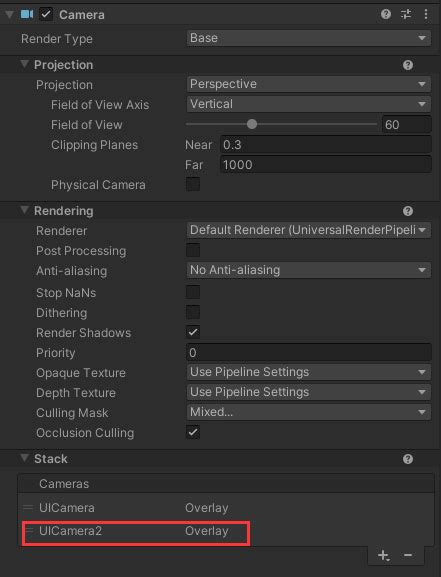This screenshot has height=577, width=441.
Task: Add a camera with the plus button
Action: click(383, 555)
